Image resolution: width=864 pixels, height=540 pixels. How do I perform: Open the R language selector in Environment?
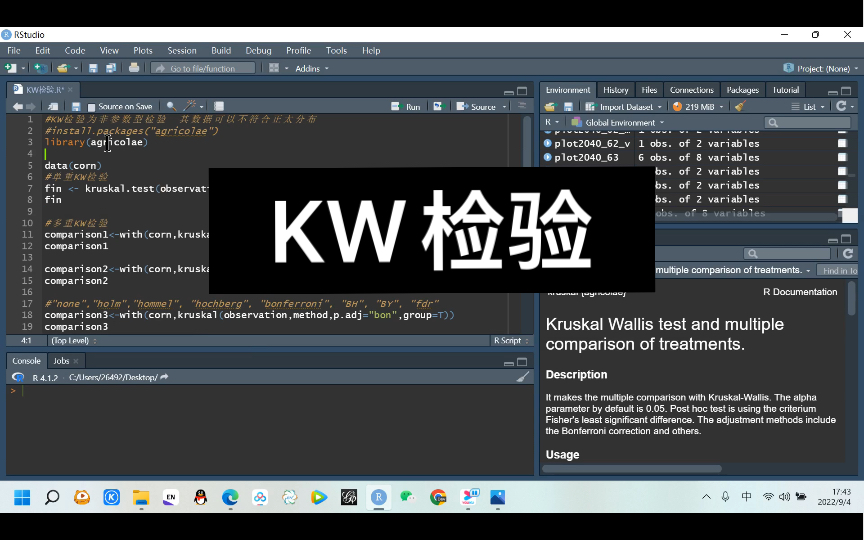[x=552, y=122]
